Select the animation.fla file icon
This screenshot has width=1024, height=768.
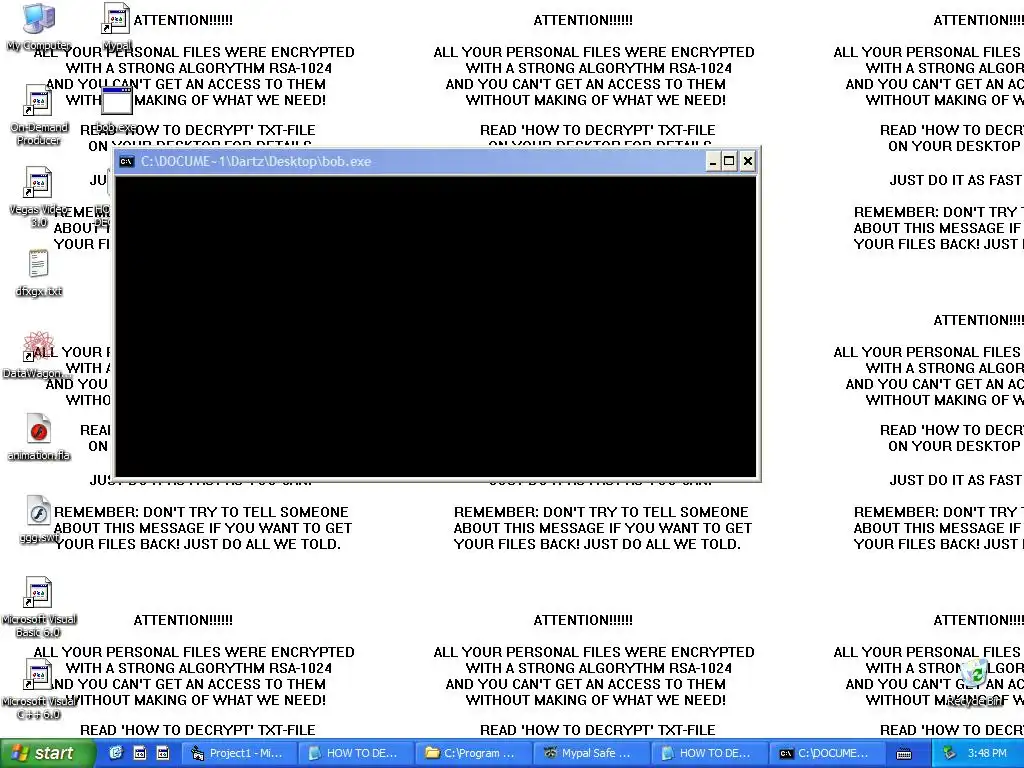coord(39,437)
